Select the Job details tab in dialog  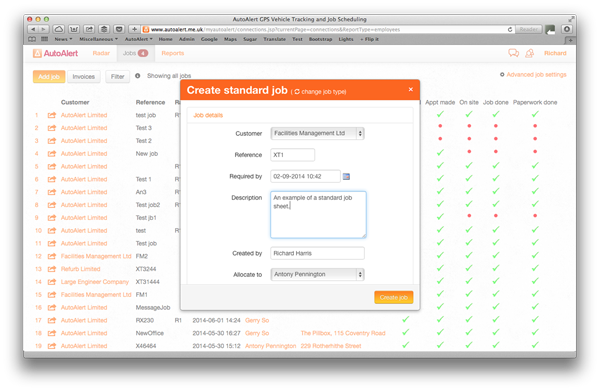208,115
